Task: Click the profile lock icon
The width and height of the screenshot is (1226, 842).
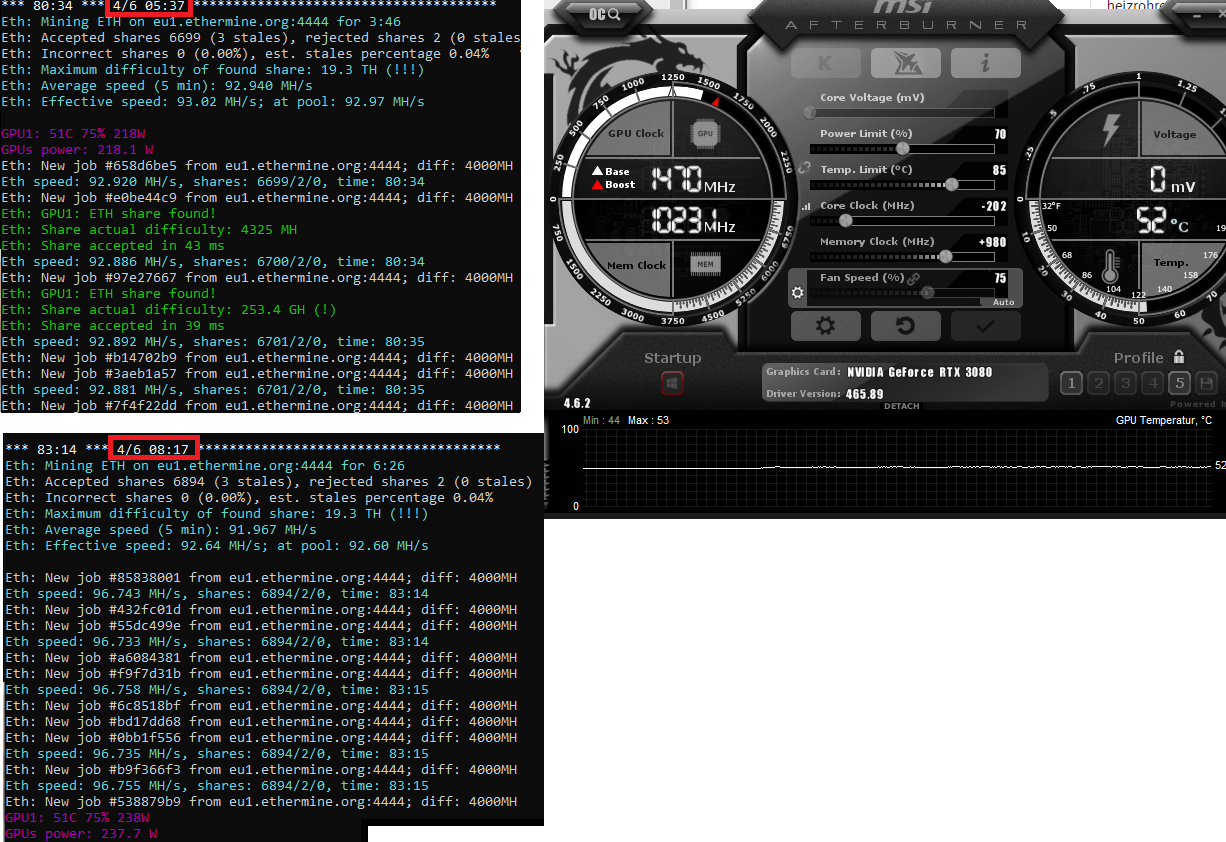Action: [x=1179, y=357]
